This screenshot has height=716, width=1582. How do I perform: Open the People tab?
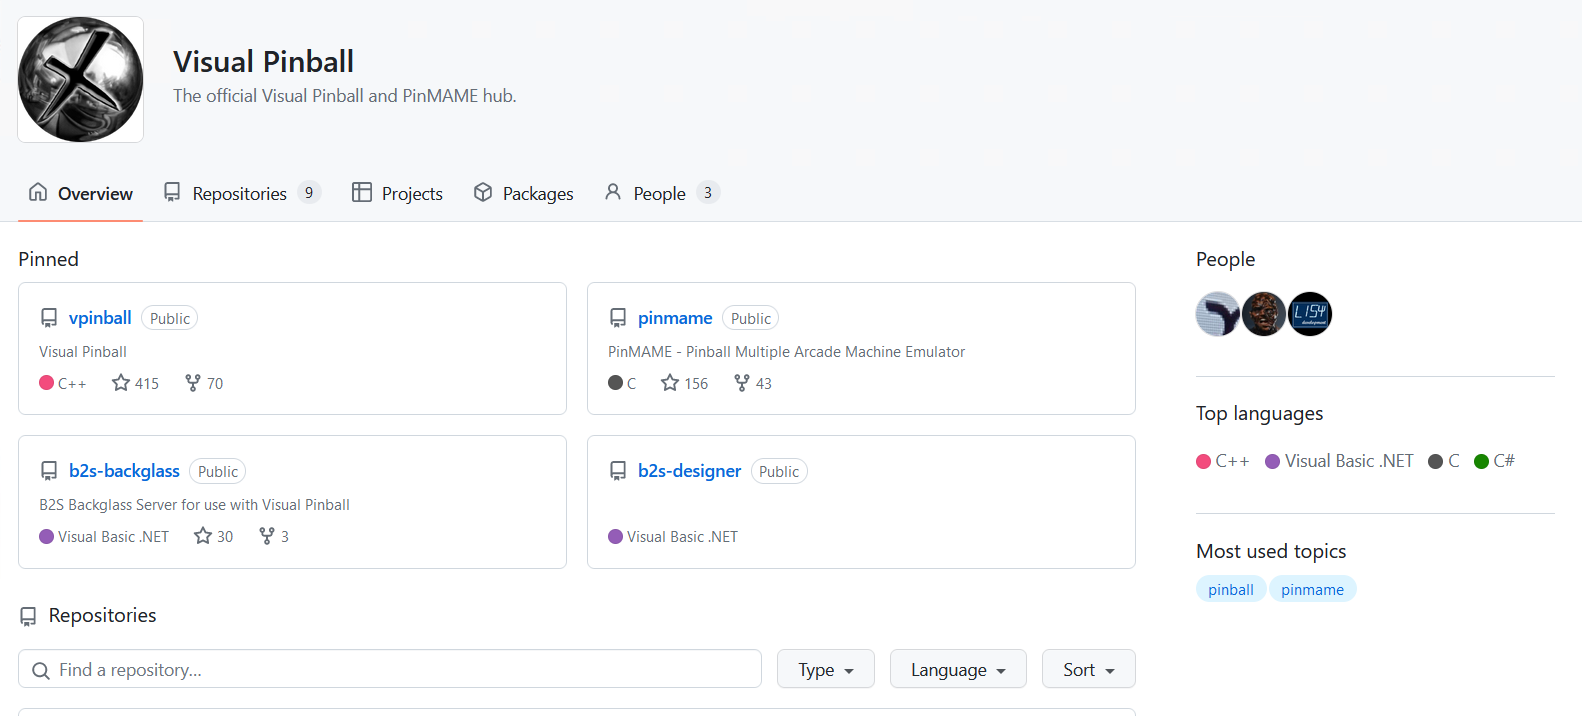coord(662,193)
